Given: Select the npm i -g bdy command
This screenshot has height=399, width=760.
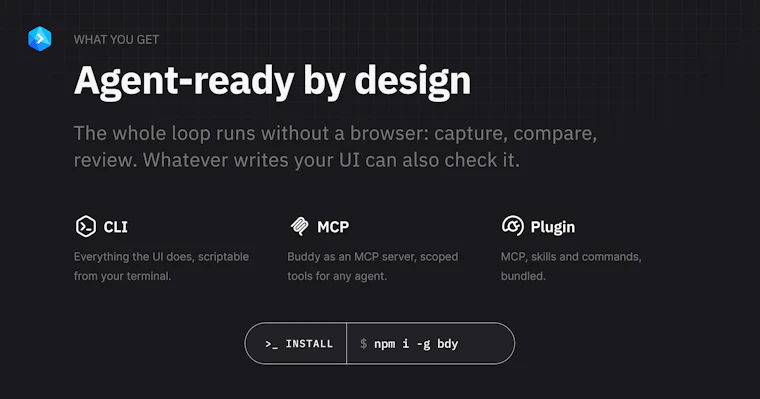Looking at the screenshot, I should (x=416, y=344).
